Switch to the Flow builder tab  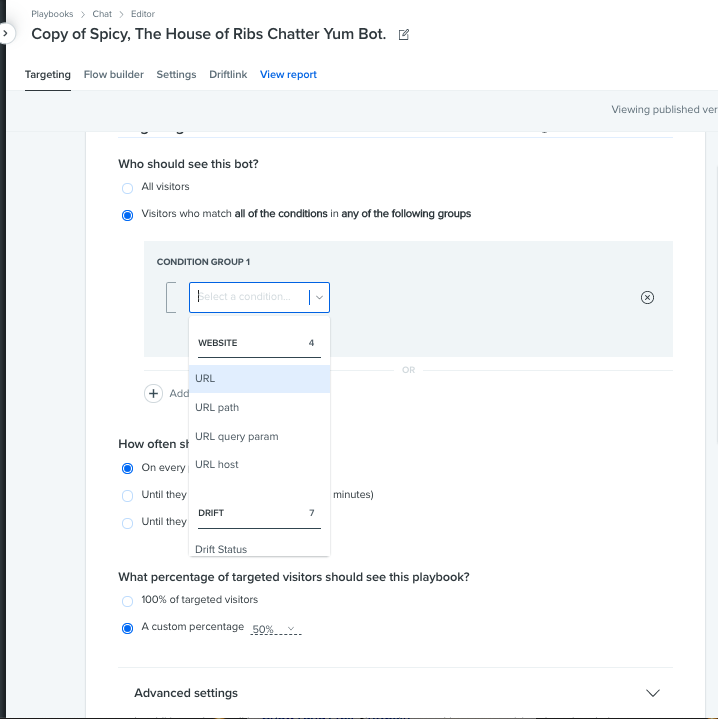tap(114, 74)
